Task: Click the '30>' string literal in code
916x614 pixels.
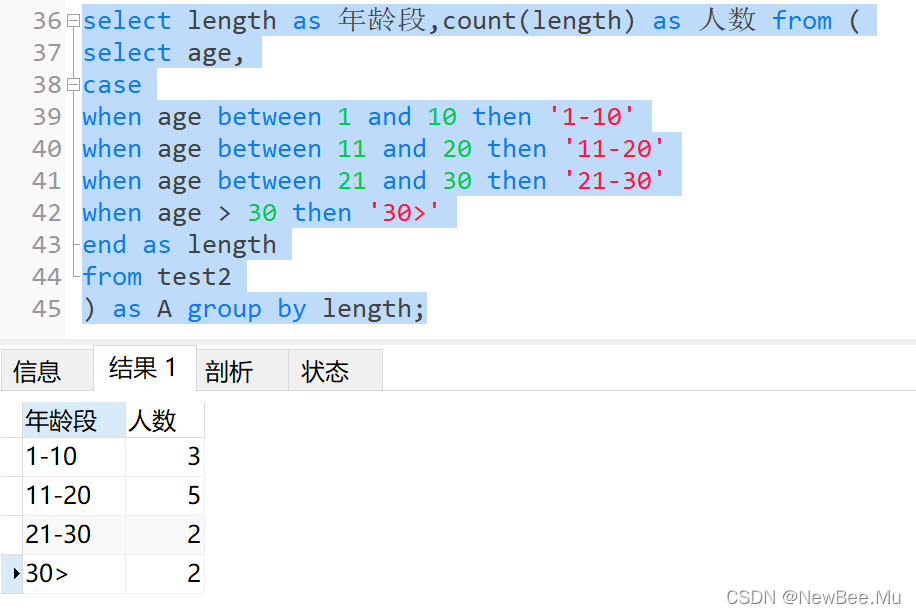Action: [x=404, y=213]
